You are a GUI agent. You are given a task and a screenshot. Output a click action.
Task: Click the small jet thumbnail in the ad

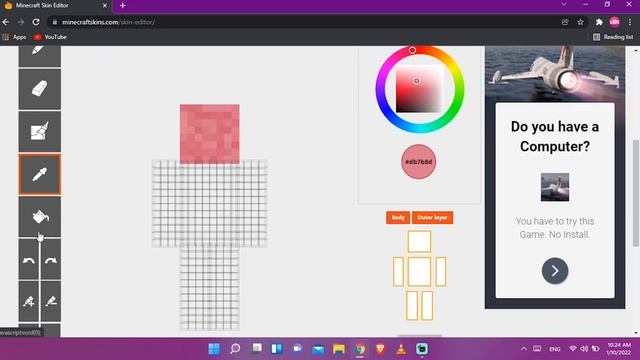pos(555,187)
